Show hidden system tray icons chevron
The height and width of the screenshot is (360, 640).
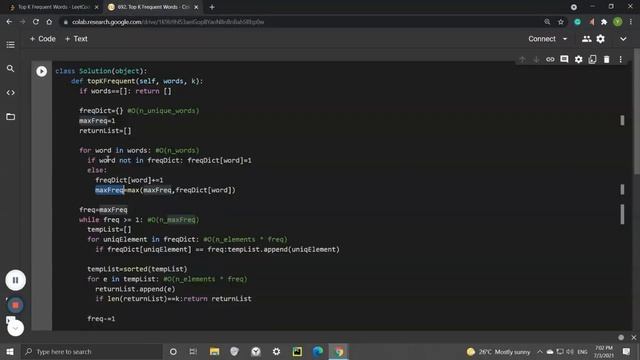[x=540, y=352]
